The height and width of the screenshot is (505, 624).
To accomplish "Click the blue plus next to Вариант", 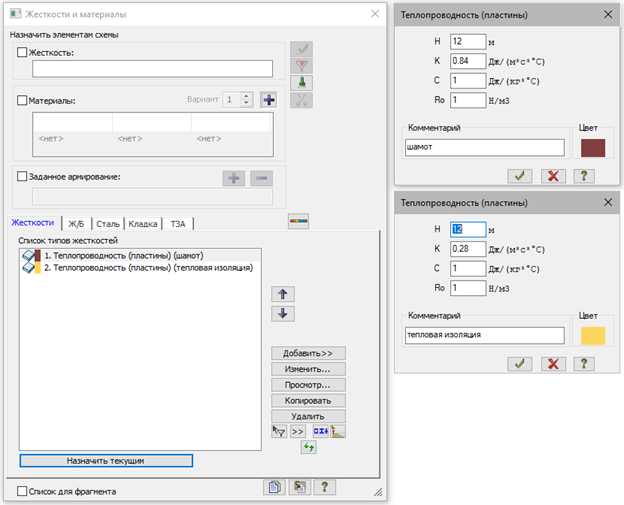I will (268, 100).
